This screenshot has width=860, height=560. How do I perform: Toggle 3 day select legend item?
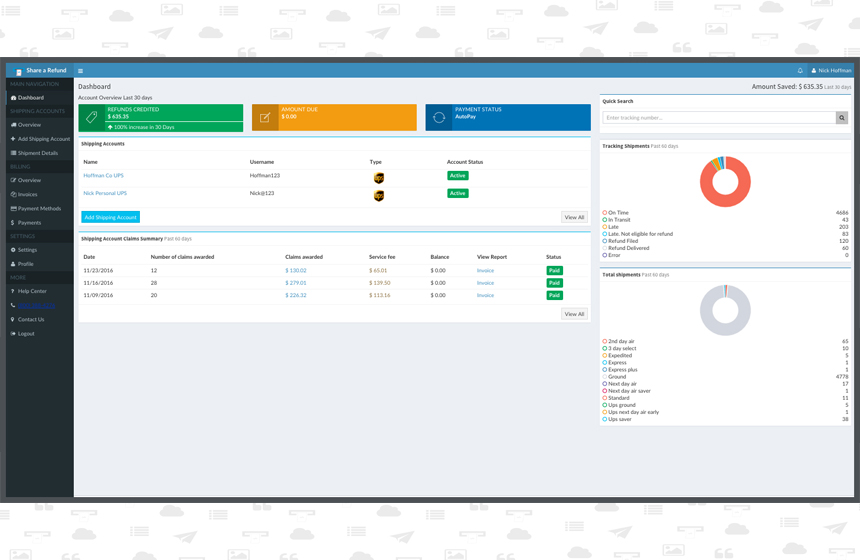[619, 349]
